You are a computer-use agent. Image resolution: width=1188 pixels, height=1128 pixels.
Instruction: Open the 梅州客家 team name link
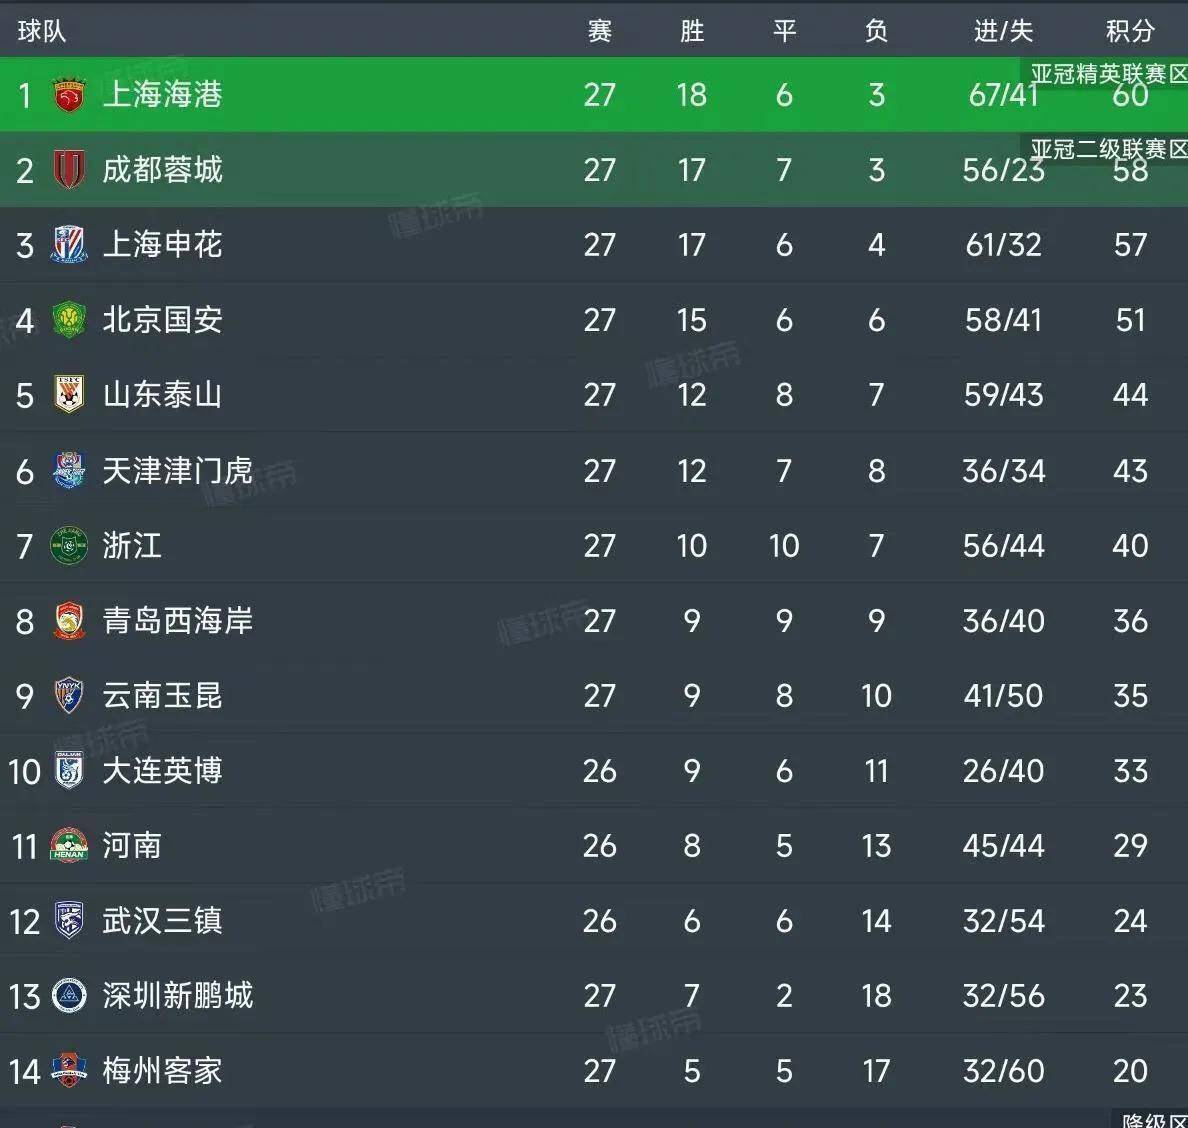162,1071
